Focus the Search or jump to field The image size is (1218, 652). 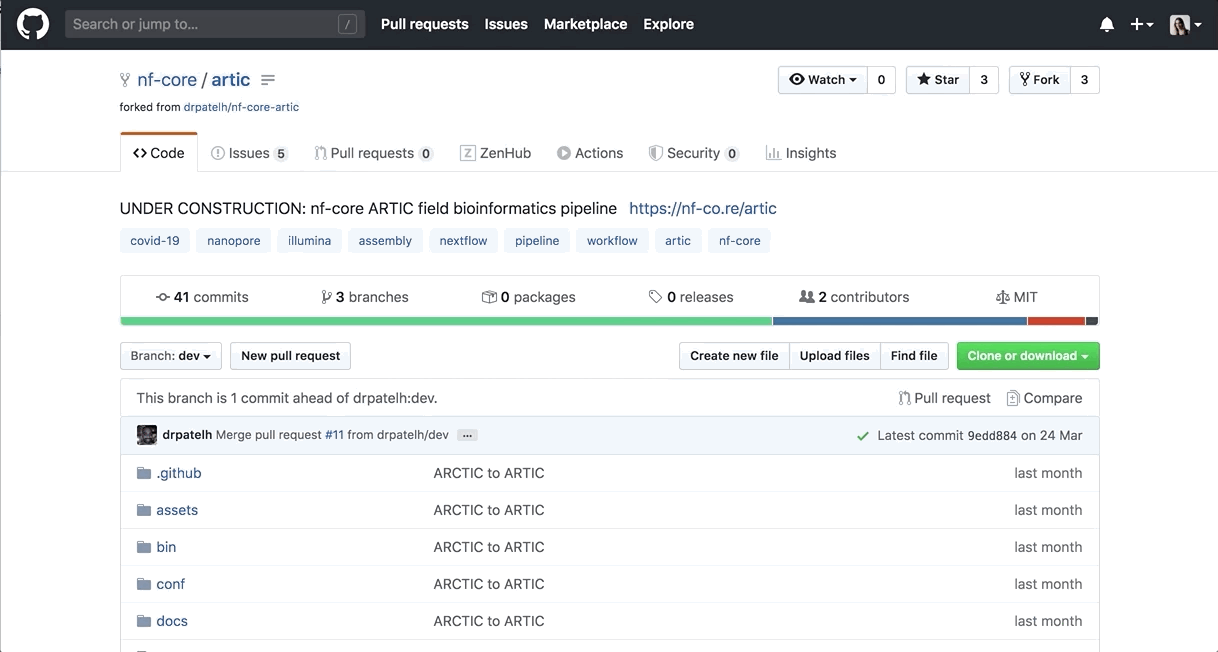[x=215, y=24]
